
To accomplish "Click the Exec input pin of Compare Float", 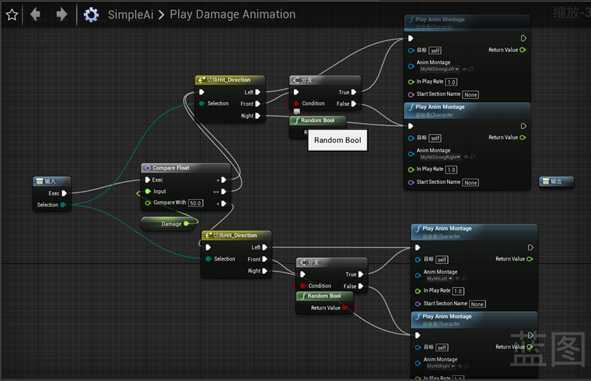I will (148, 180).
